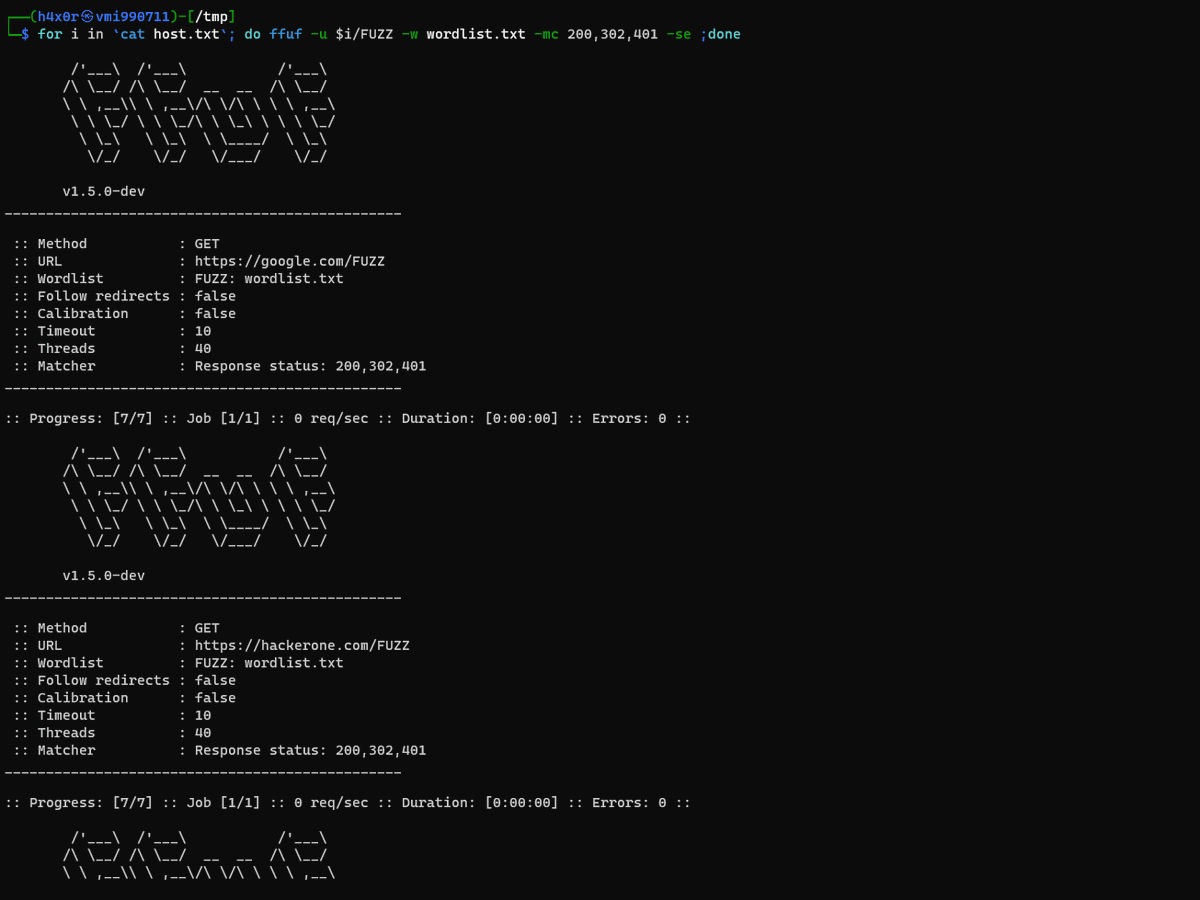The height and width of the screenshot is (900, 1200).
Task: Click 'Response status: 200,302,401' in google.com block
Action: point(310,366)
